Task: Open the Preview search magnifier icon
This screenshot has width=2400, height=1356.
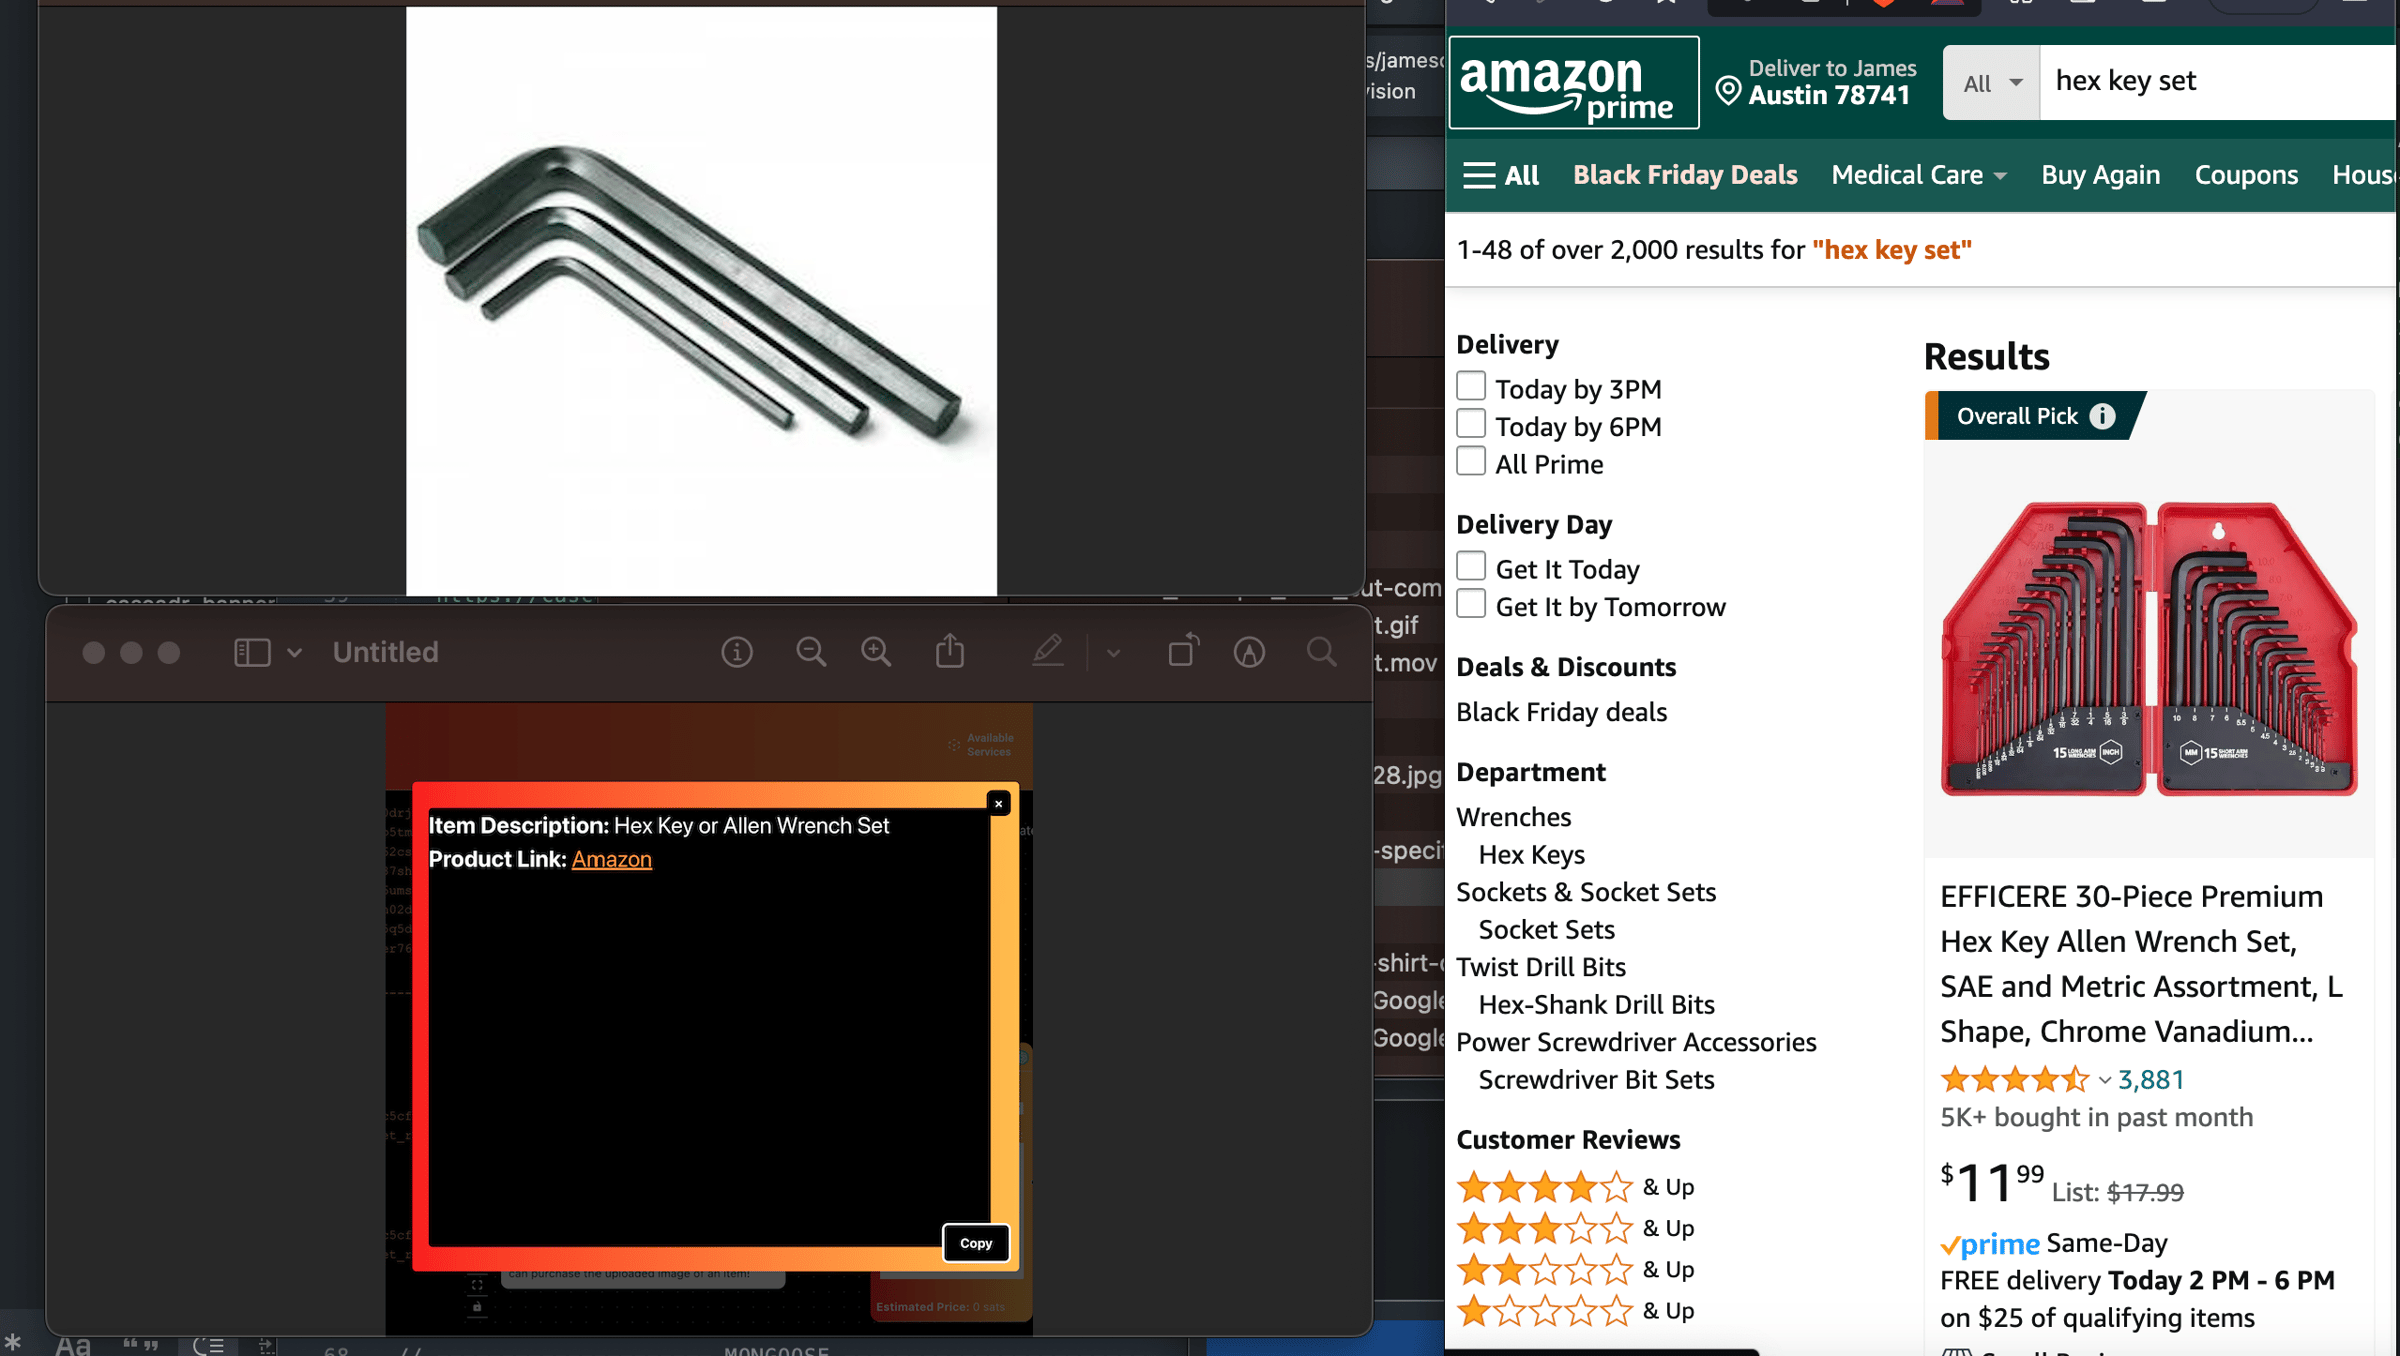Action: [1321, 652]
